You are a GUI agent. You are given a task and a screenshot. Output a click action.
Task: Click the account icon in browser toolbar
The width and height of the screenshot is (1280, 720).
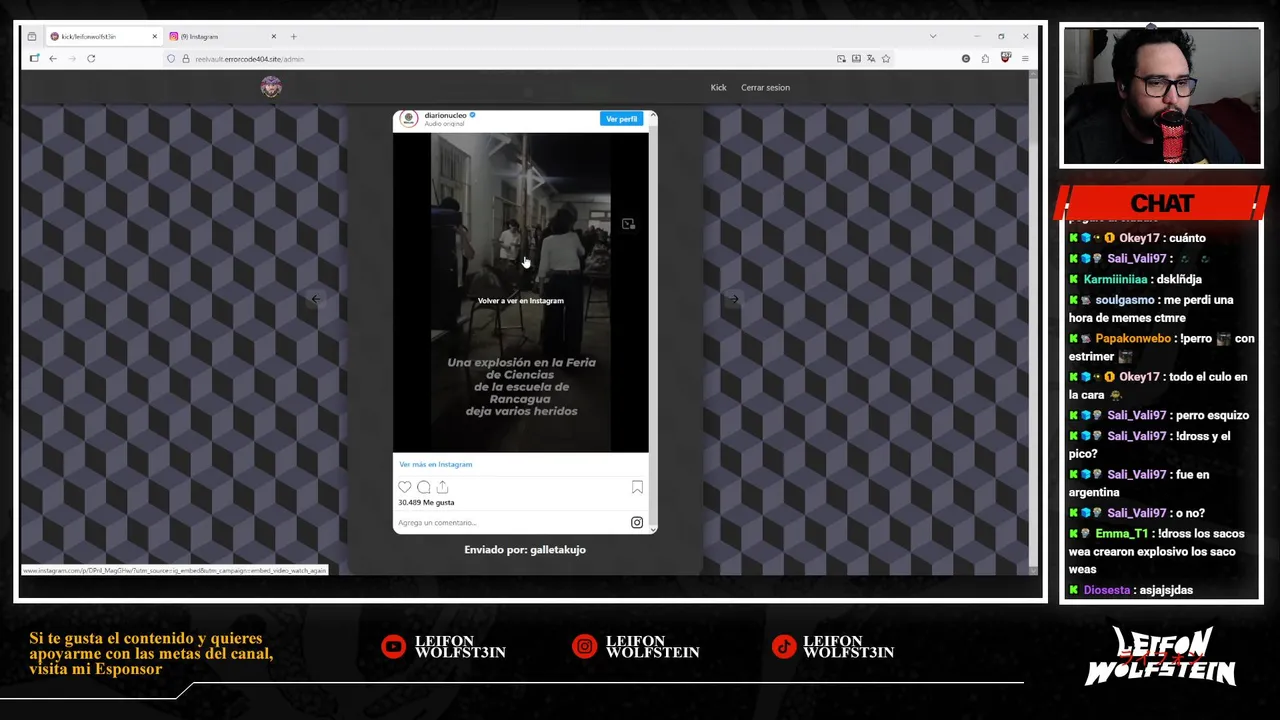(965, 59)
